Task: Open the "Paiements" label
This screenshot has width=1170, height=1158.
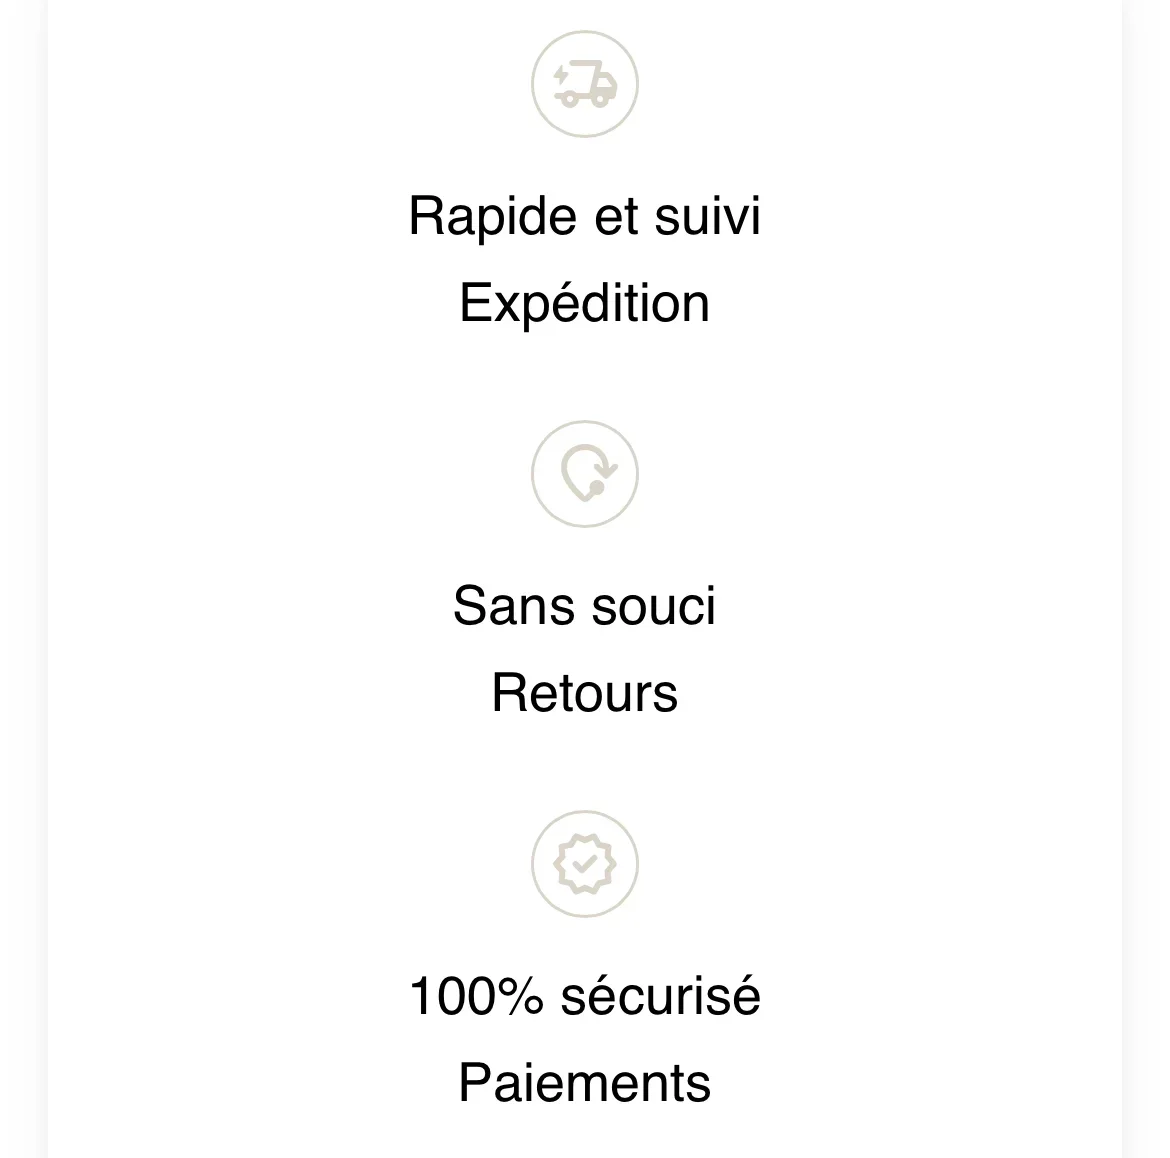Action: tap(585, 1083)
